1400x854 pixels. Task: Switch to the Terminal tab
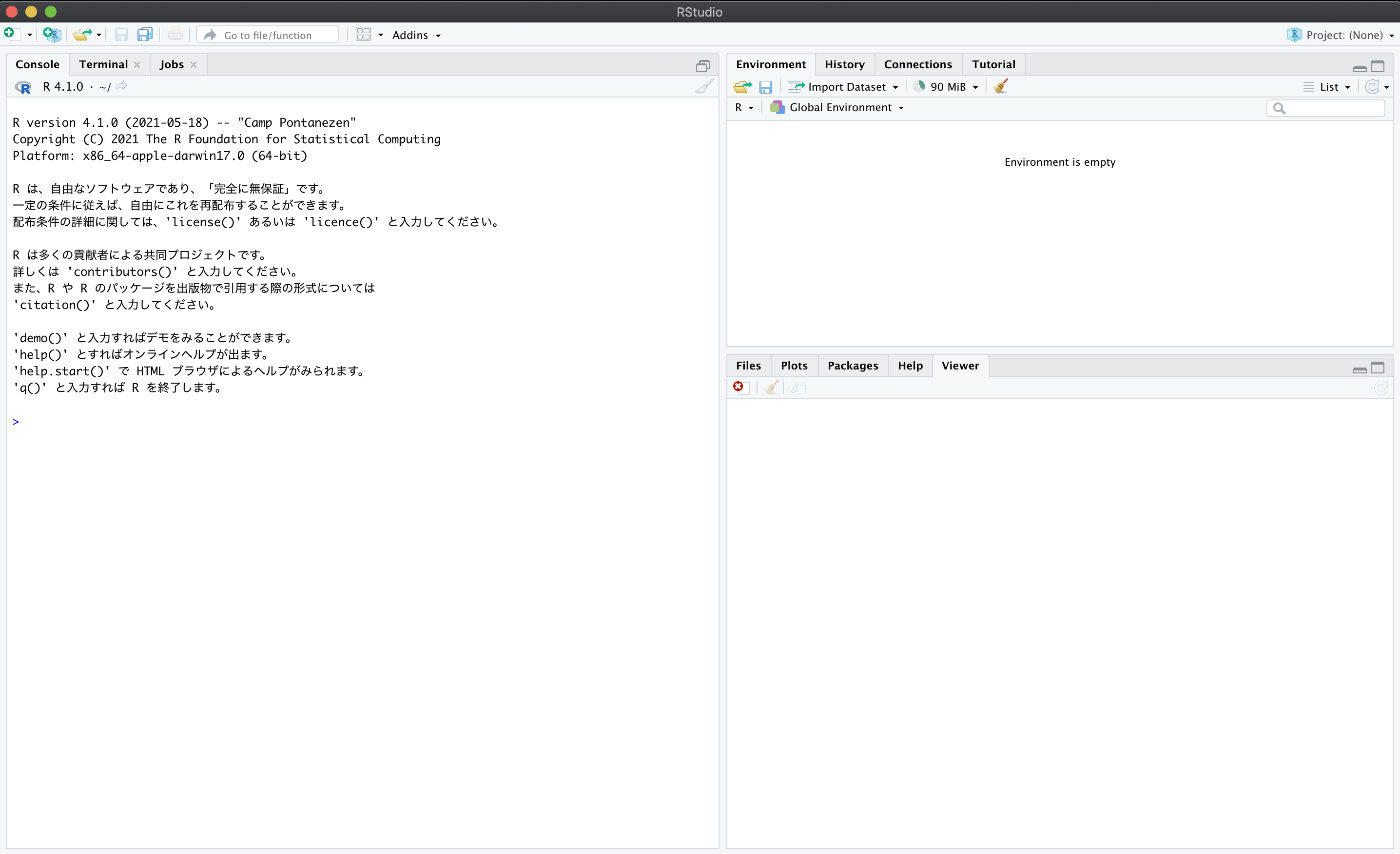(103, 64)
